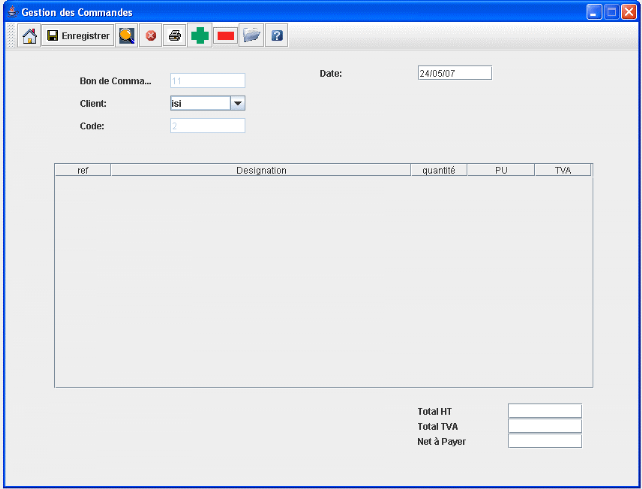642x489 pixels.
Task: Click the Total TVA field
Action: [545, 426]
